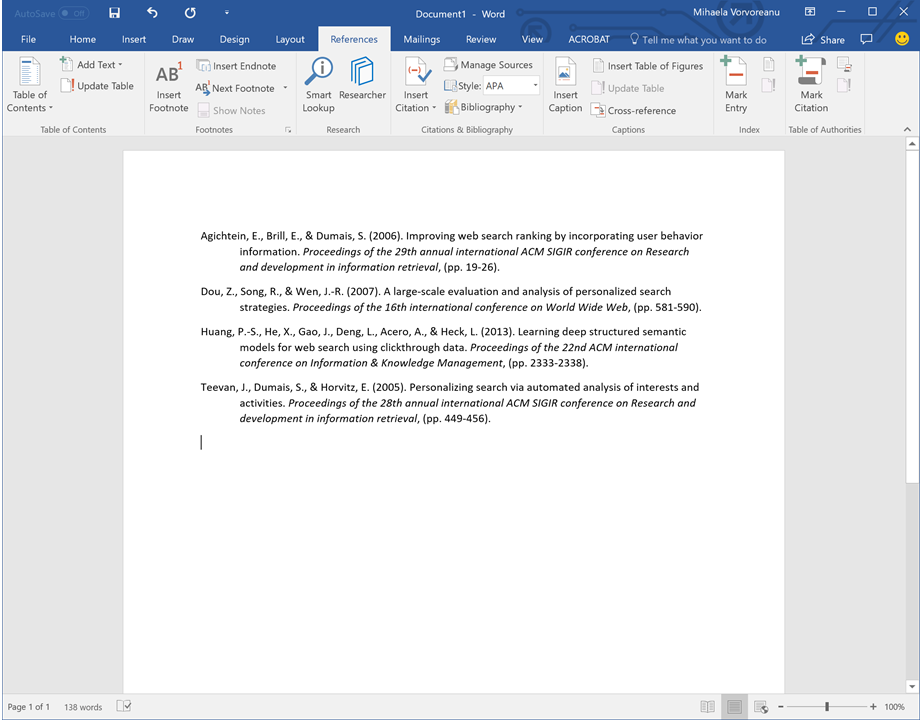The height and width of the screenshot is (720, 922).
Task: Enable Web Layout view
Action: point(760,706)
